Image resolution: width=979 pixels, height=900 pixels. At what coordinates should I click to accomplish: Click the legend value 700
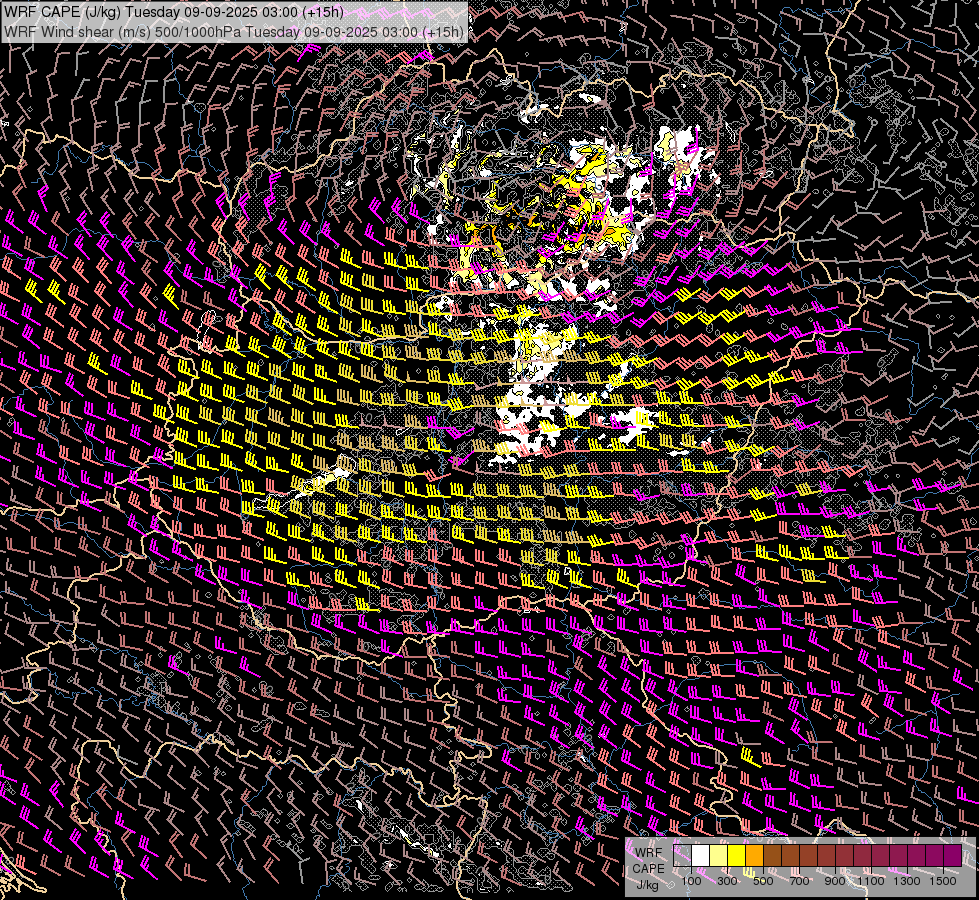799,881
